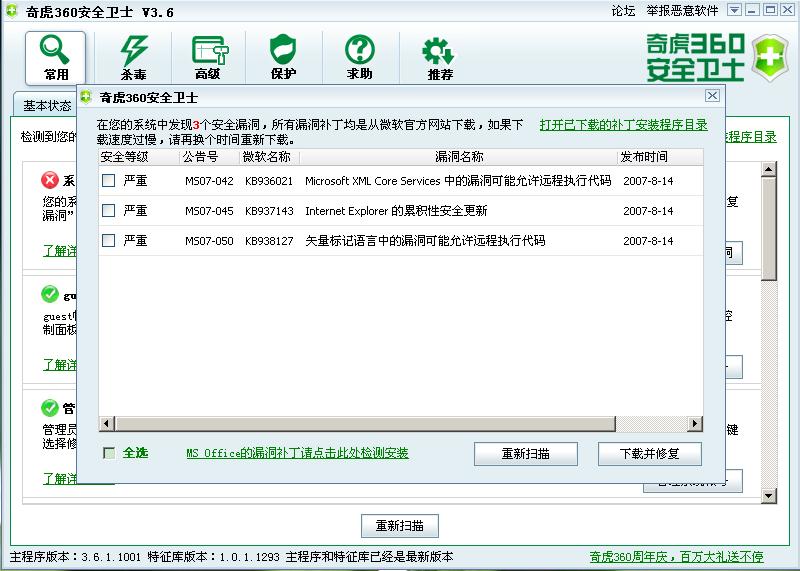Select text 矢量标记语言中的漏洞可能允许远程执行代码
This screenshot has height=571, width=800.
425,240
